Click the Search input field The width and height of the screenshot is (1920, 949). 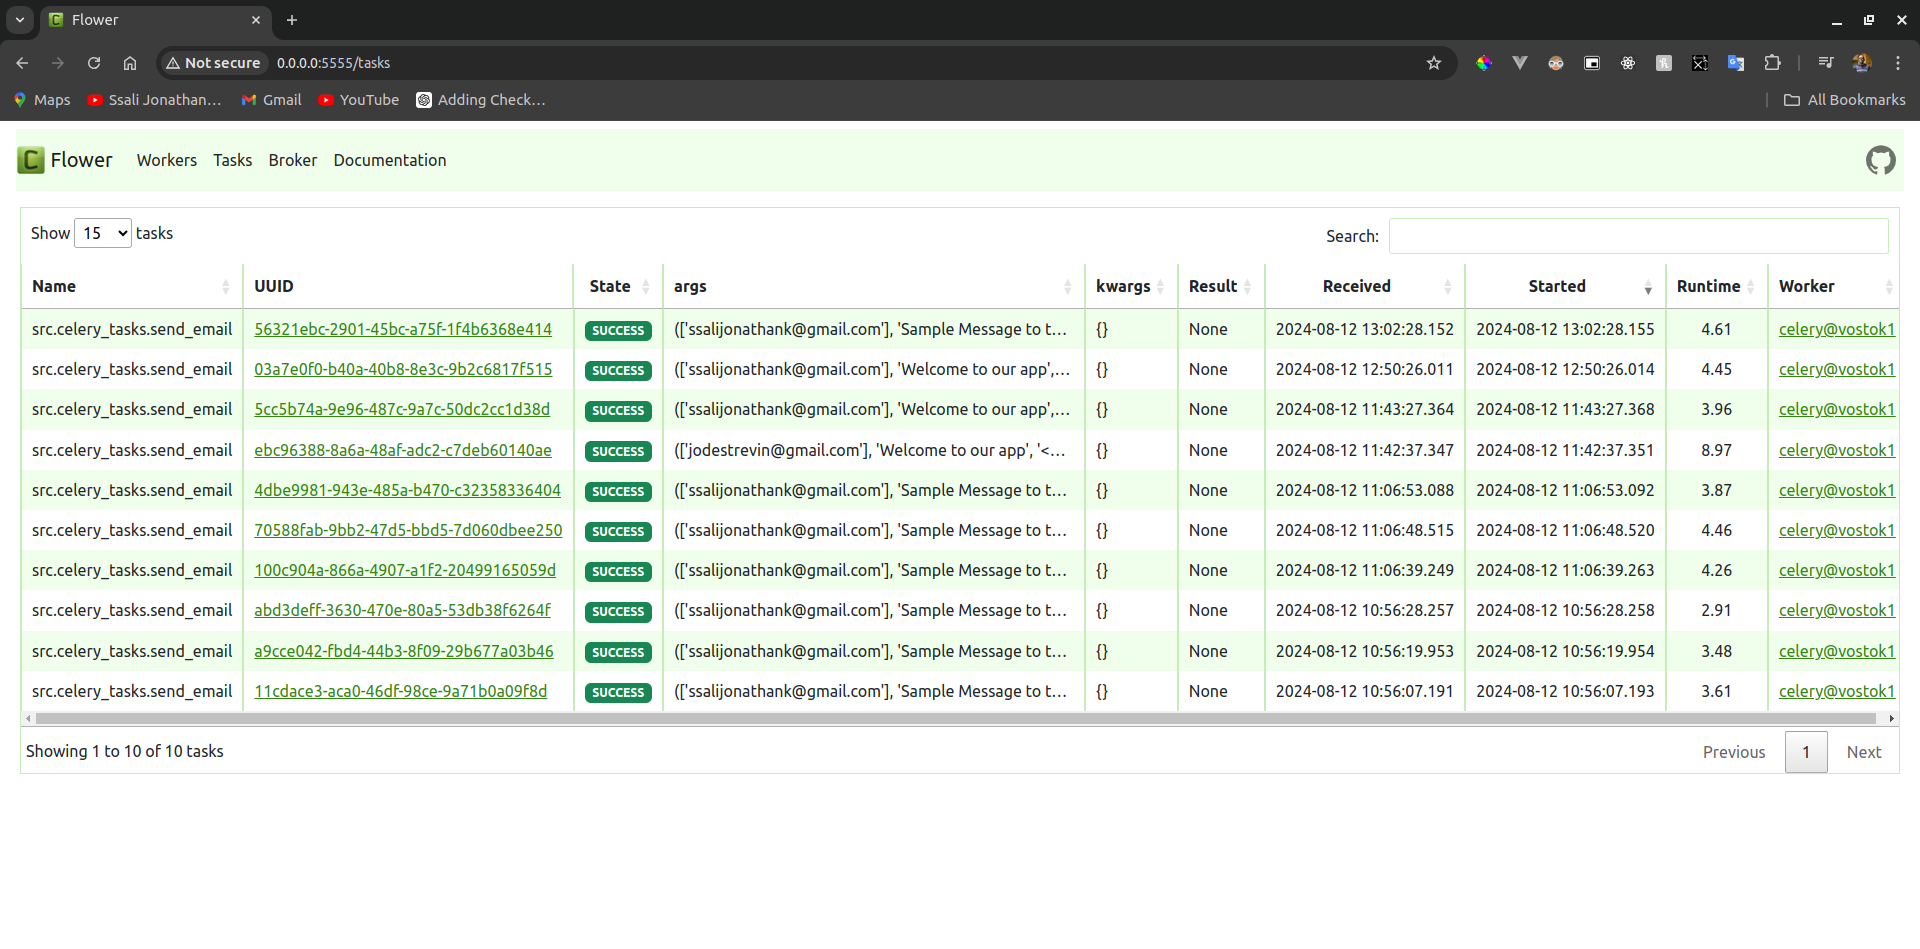click(1637, 236)
